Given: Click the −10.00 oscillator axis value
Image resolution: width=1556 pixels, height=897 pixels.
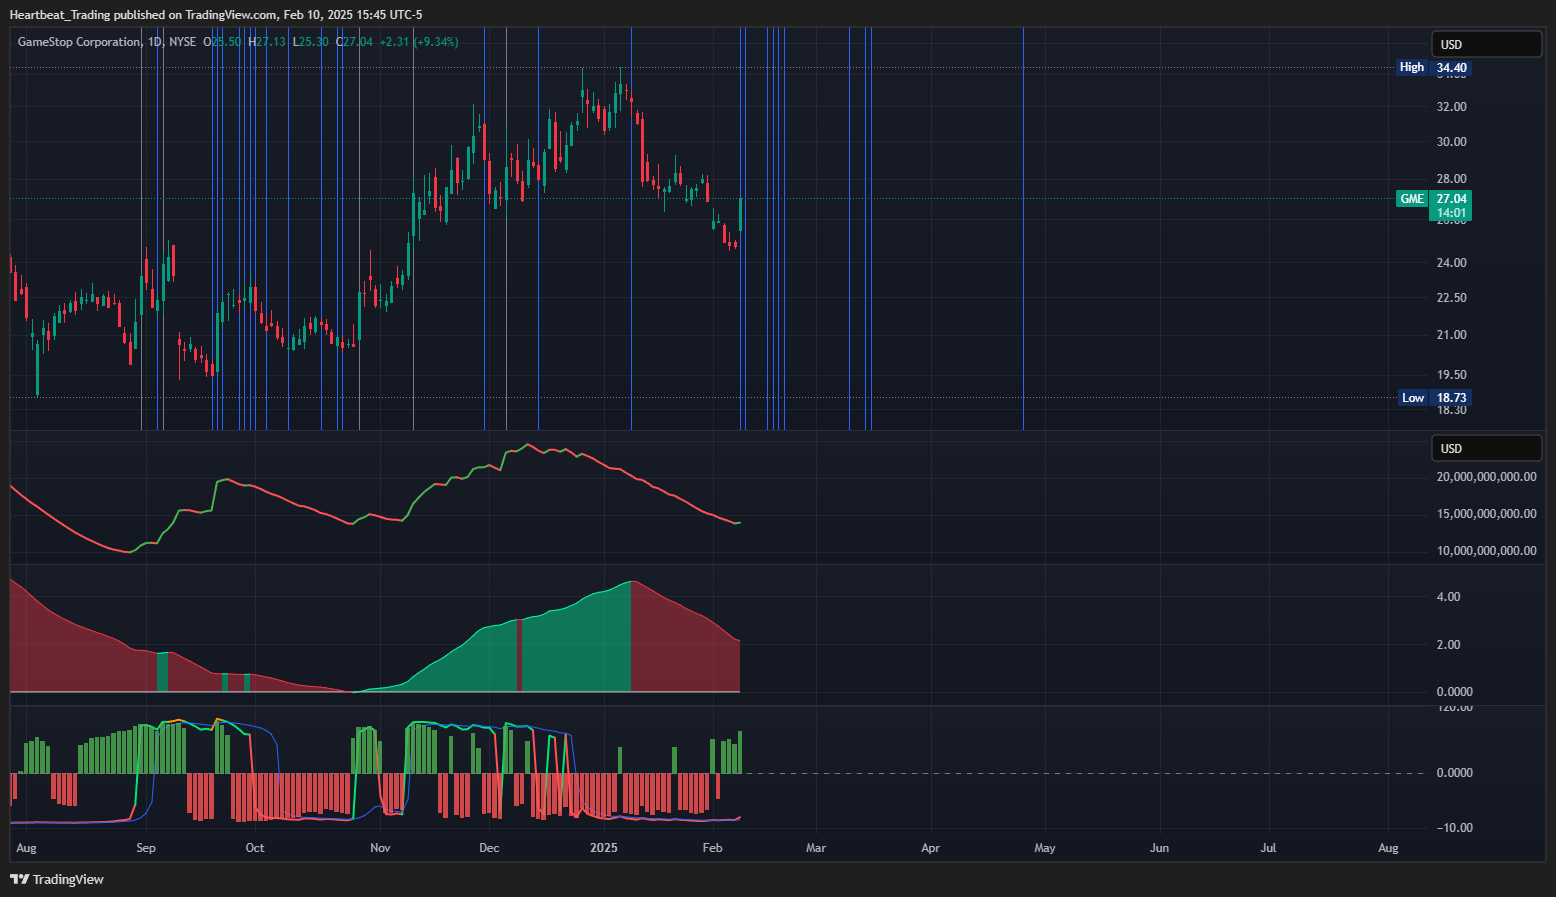Looking at the screenshot, I should [1454, 828].
